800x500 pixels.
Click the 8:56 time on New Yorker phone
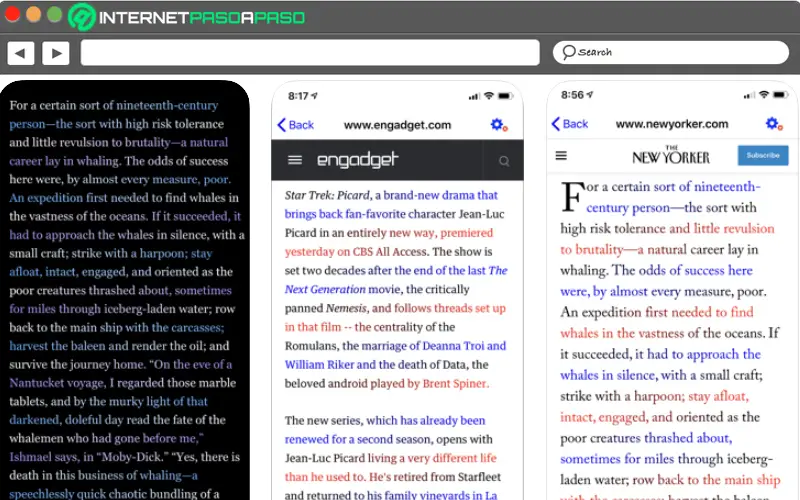click(x=572, y=95)
